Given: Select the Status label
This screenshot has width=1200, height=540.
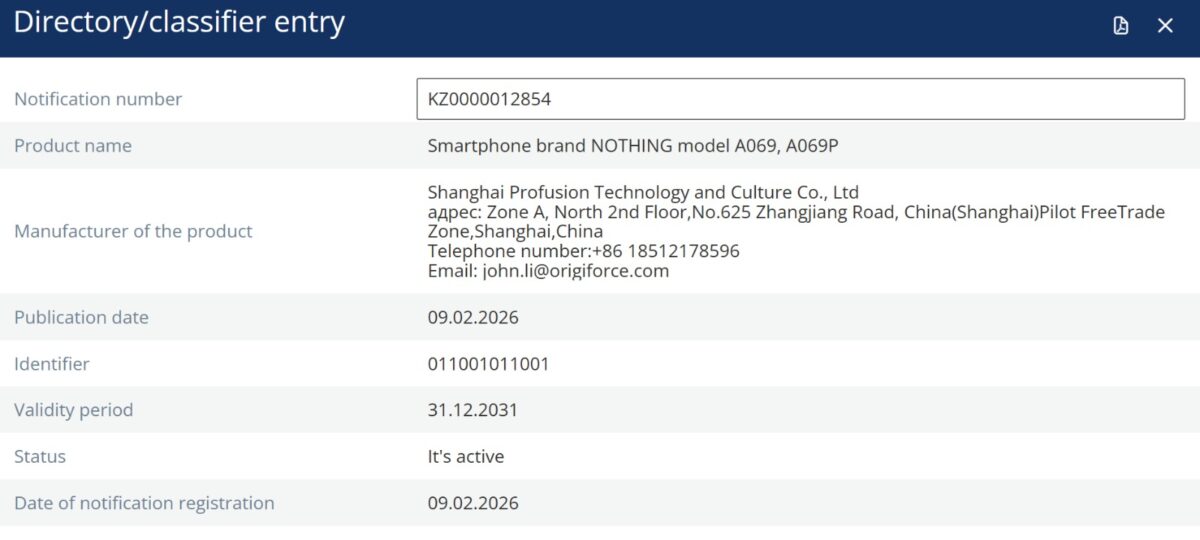Looking at the screenshot, I should [40, 457].
